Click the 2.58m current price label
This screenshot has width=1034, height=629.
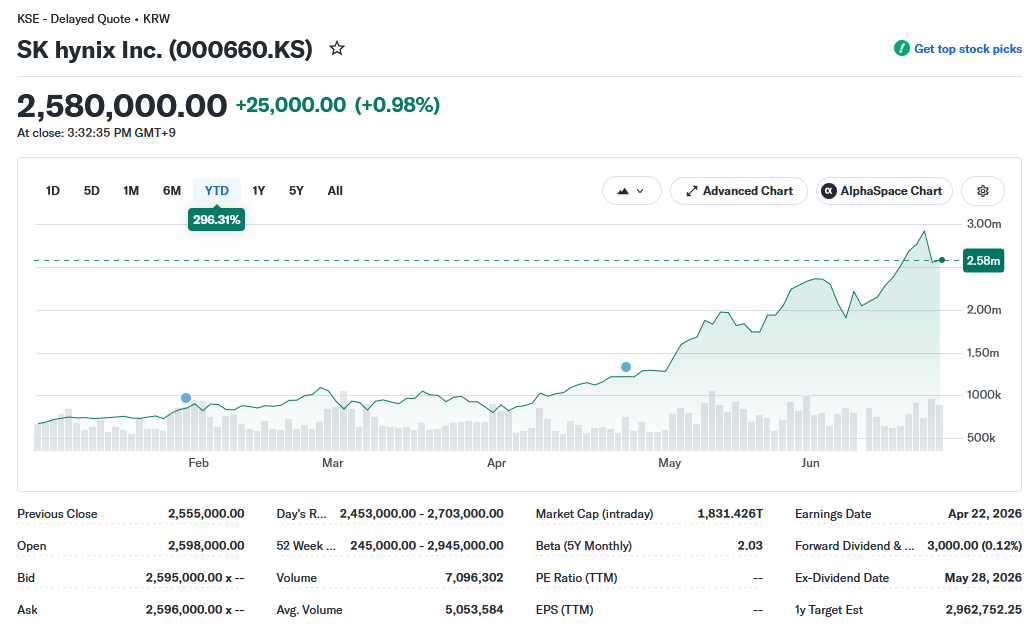(x=983, y=260)
